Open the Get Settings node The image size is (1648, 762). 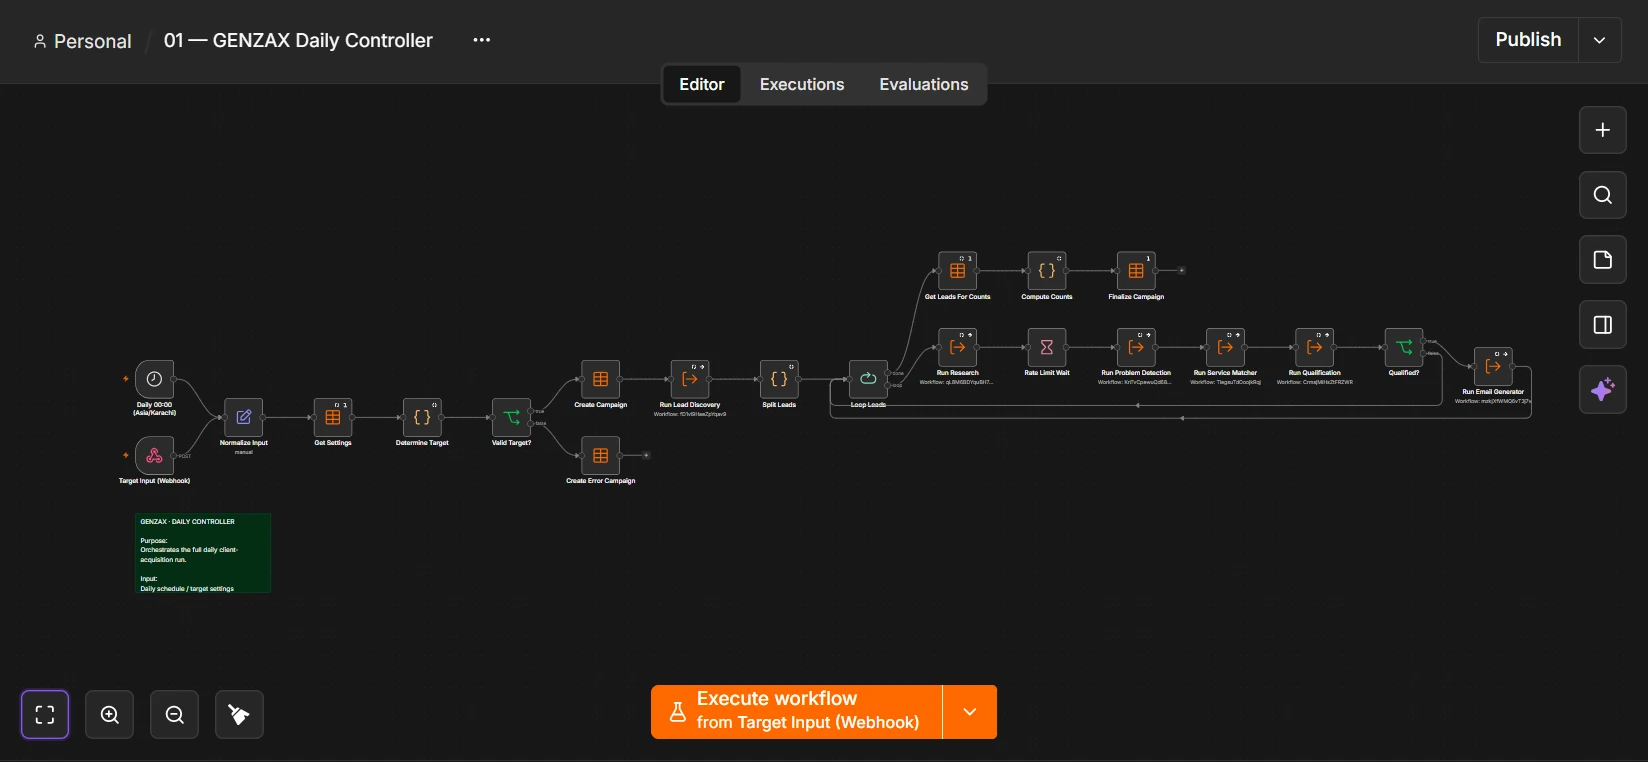coord(333,417)
